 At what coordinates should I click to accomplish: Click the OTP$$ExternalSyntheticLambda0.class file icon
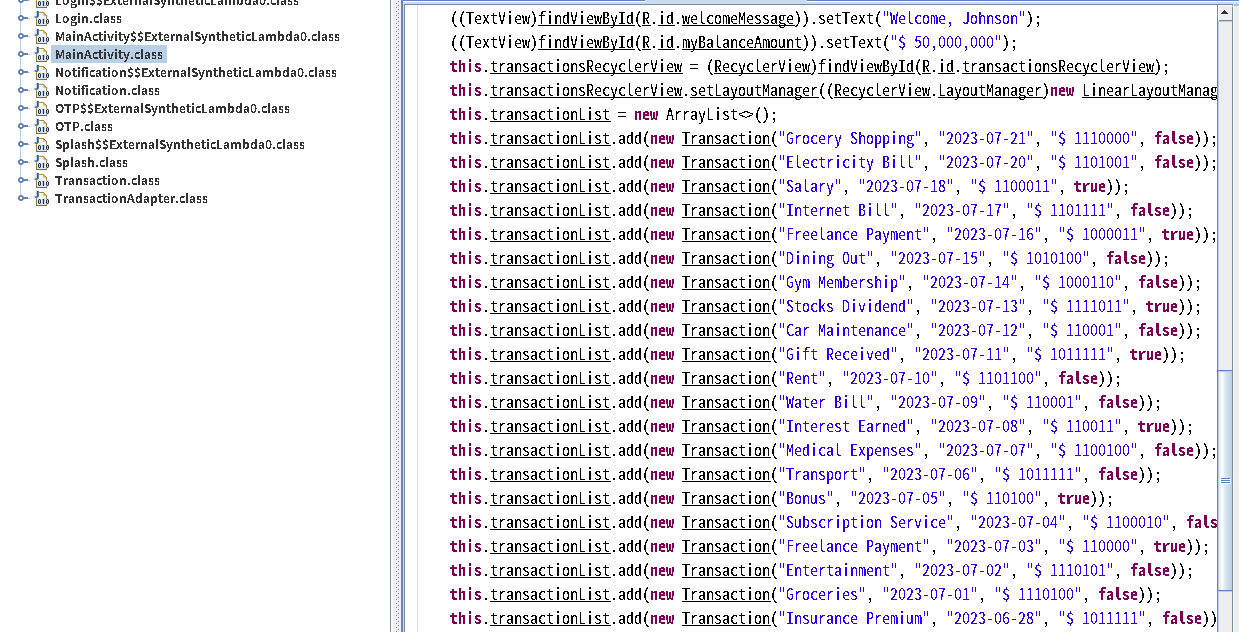[41, 109]
